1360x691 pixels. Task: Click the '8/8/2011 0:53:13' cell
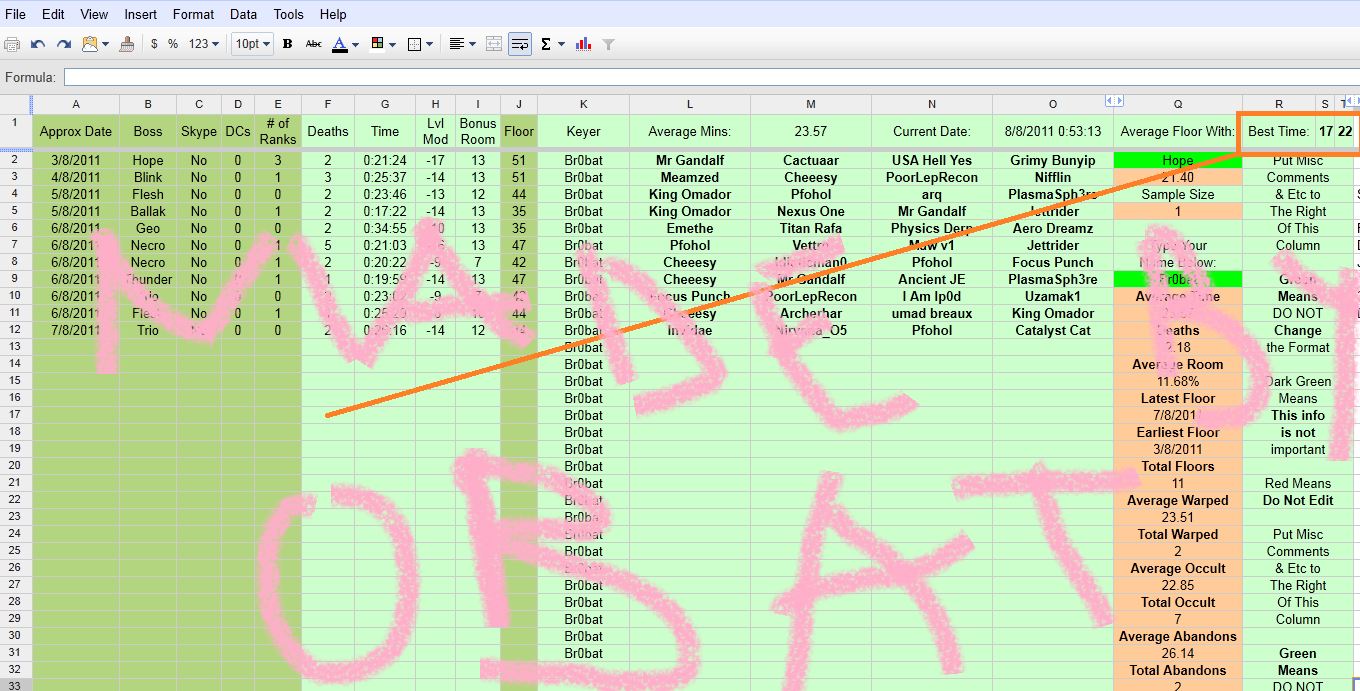coord(1052,132)
